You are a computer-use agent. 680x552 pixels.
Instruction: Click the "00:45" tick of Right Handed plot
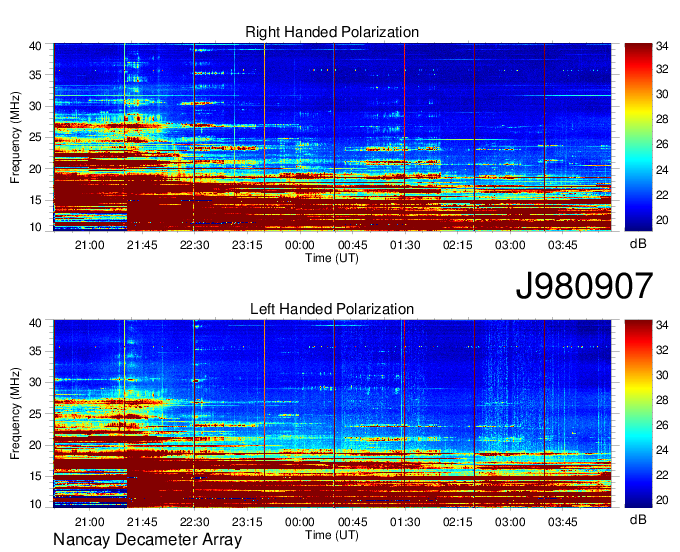(x=352, y=245)
